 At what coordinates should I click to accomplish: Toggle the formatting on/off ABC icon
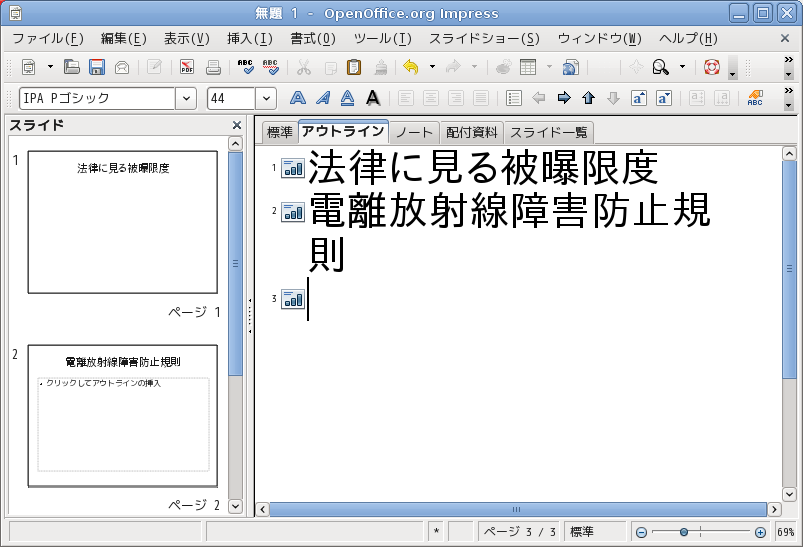pyautogui.click(x=755, y=98)
